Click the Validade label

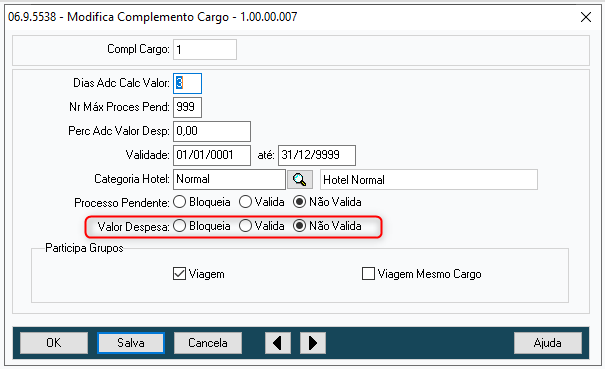click(x=147, y=155)
